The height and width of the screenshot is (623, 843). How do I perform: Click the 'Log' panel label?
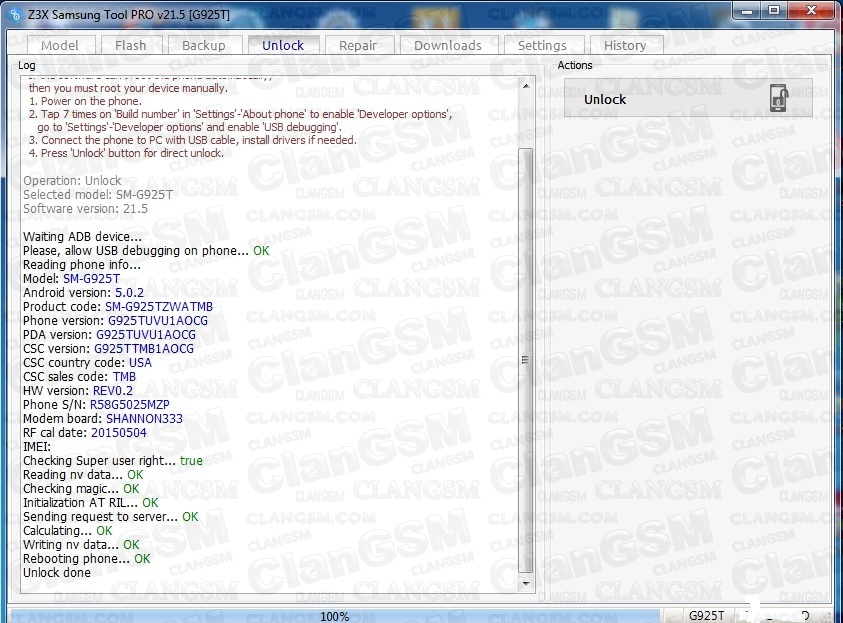click(x=27, y=65)
